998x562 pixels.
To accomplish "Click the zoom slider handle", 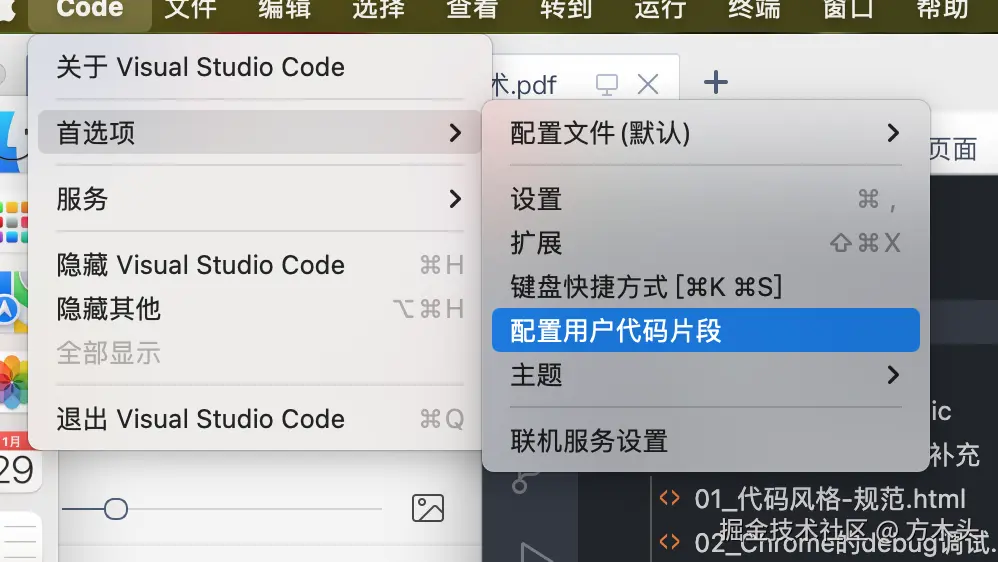I will point(115,509).
